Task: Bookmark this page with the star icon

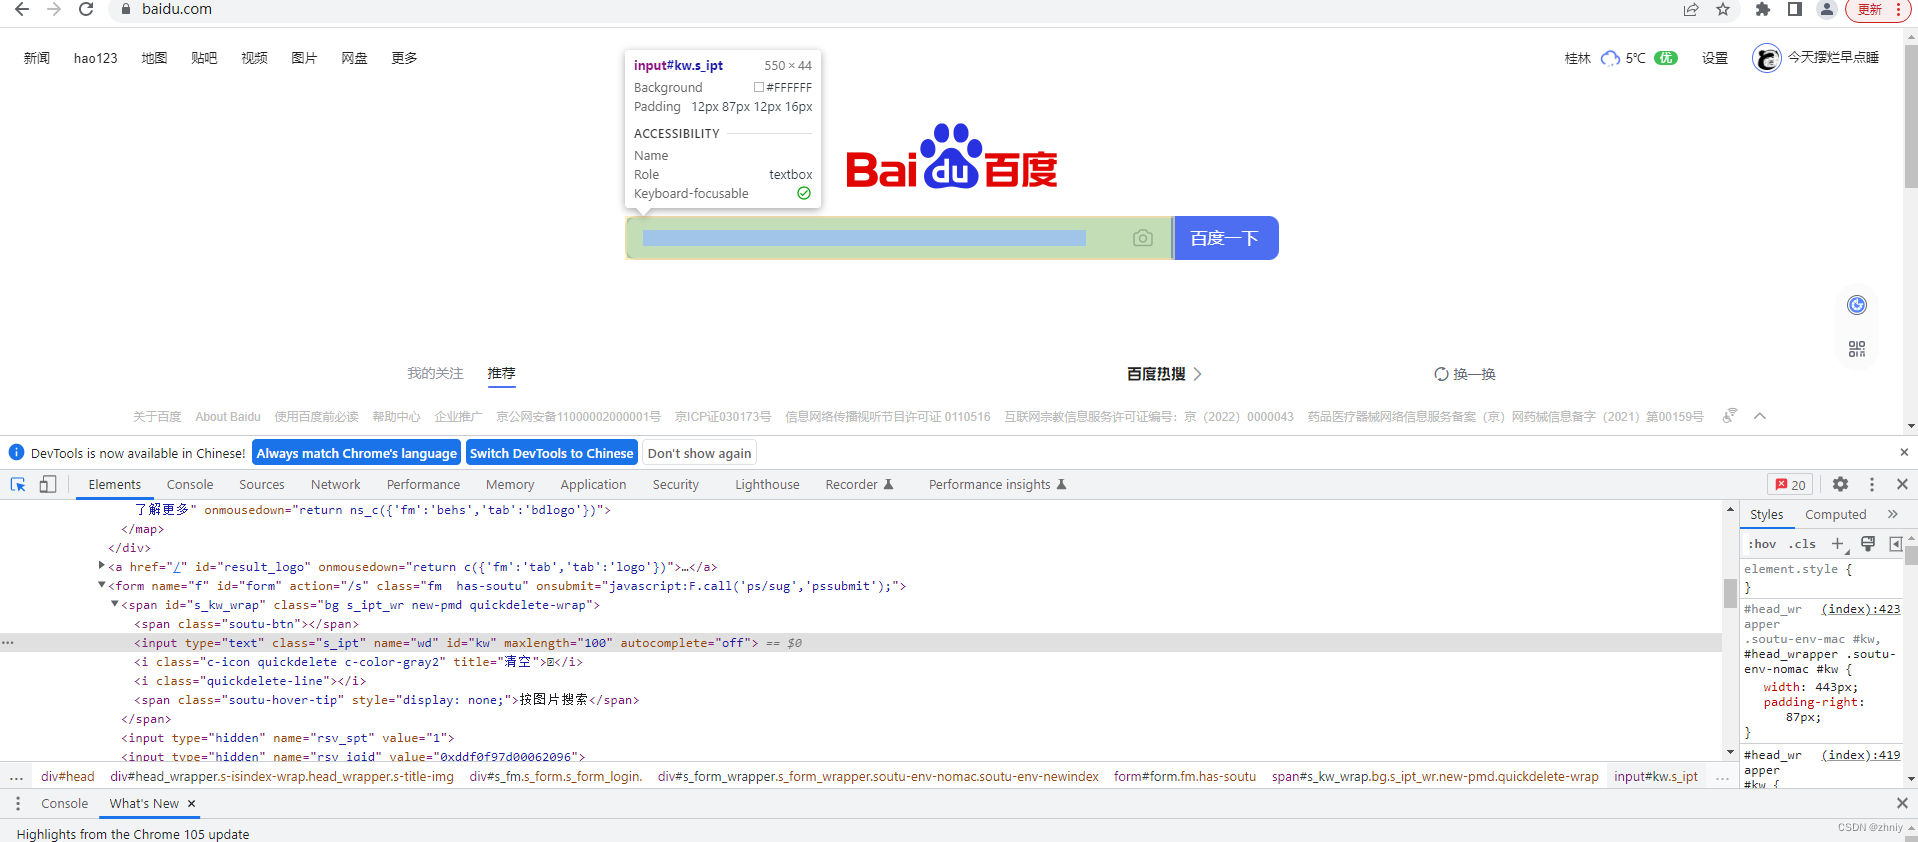Action: [1723, 9]
